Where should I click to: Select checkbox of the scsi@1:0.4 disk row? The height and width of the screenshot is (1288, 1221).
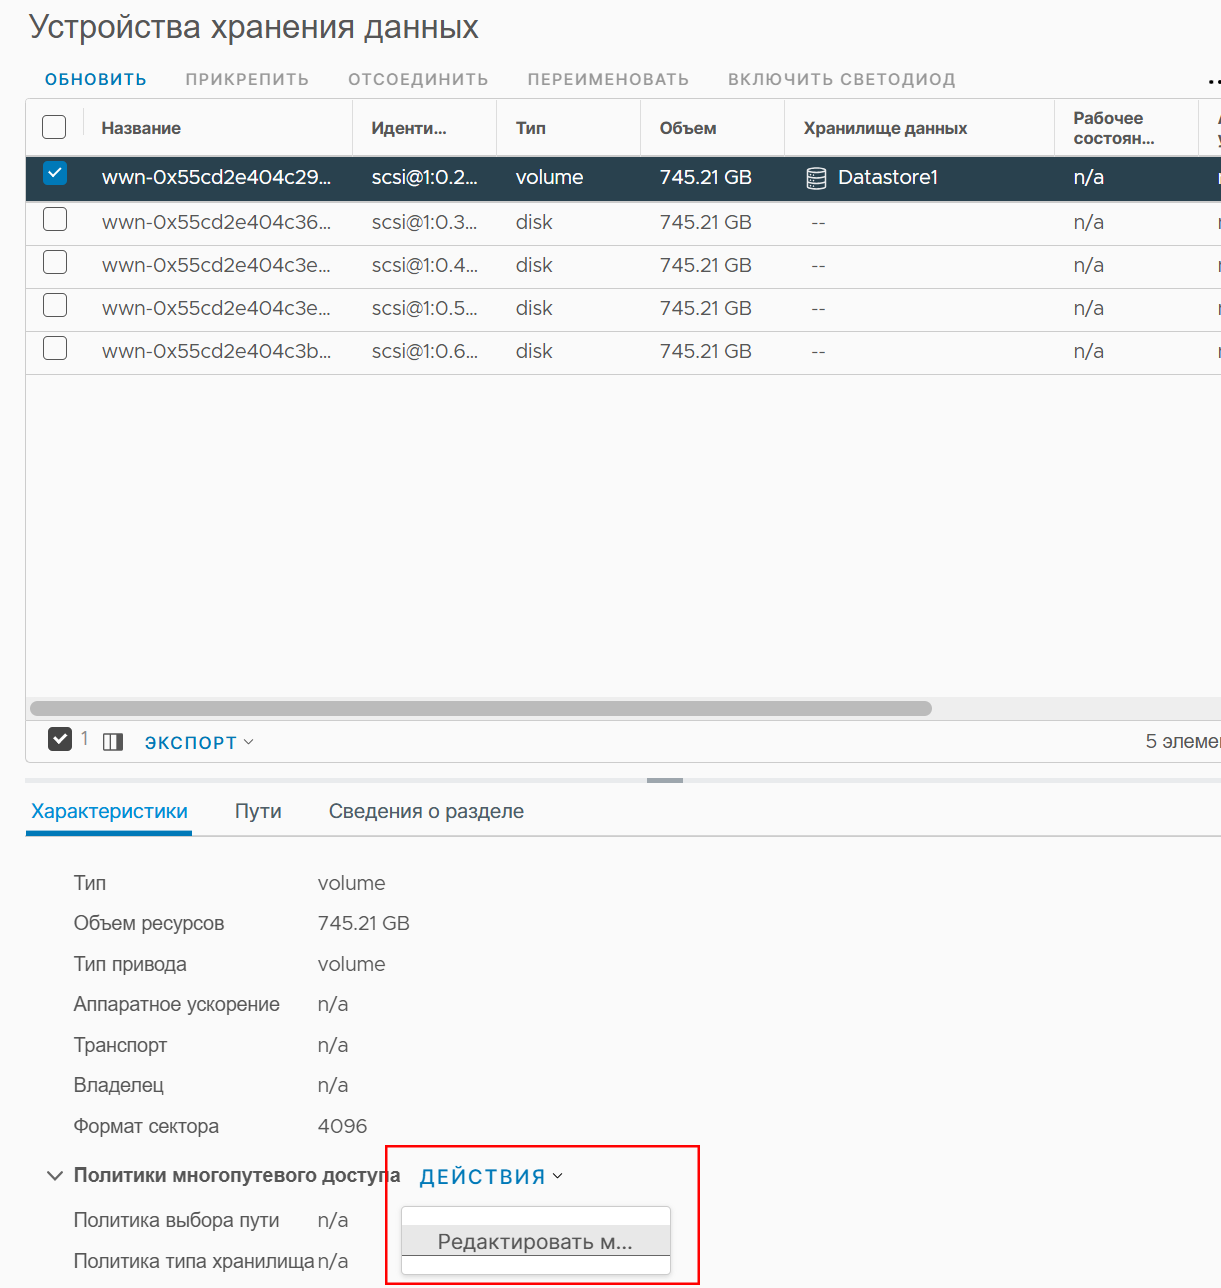[x=55, y=262]
